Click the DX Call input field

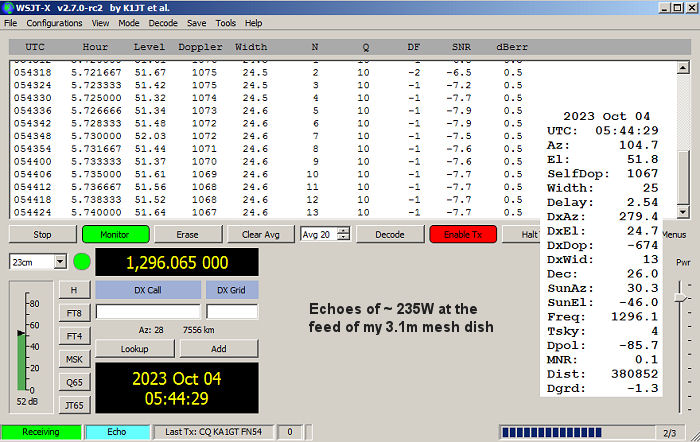(148, 311)
